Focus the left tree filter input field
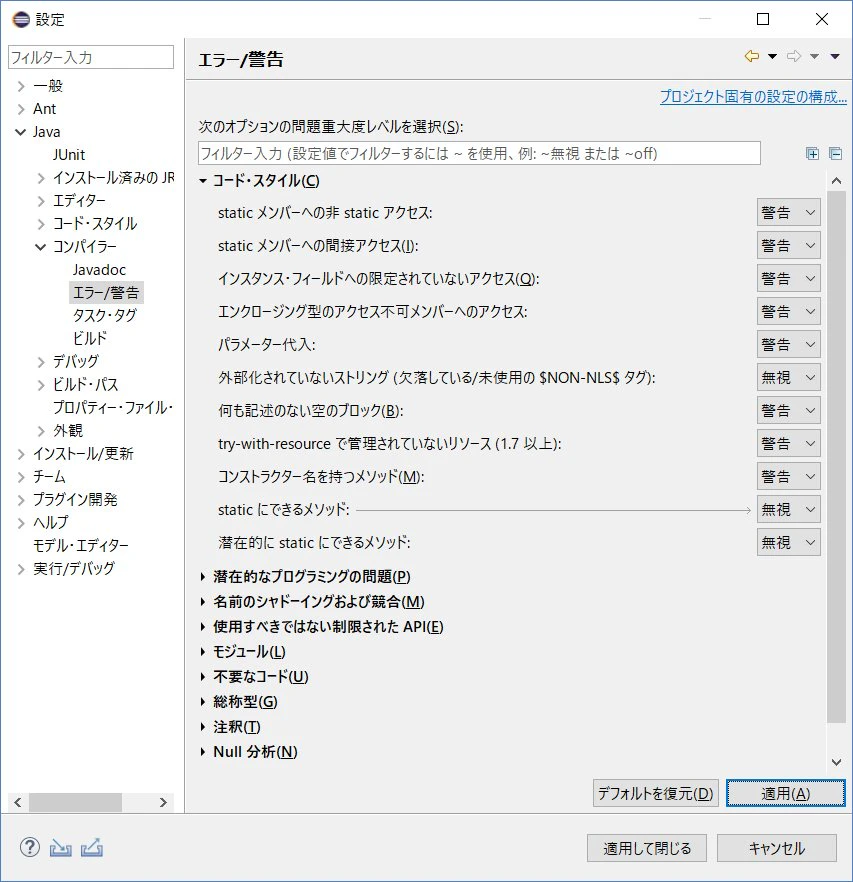 91,57
